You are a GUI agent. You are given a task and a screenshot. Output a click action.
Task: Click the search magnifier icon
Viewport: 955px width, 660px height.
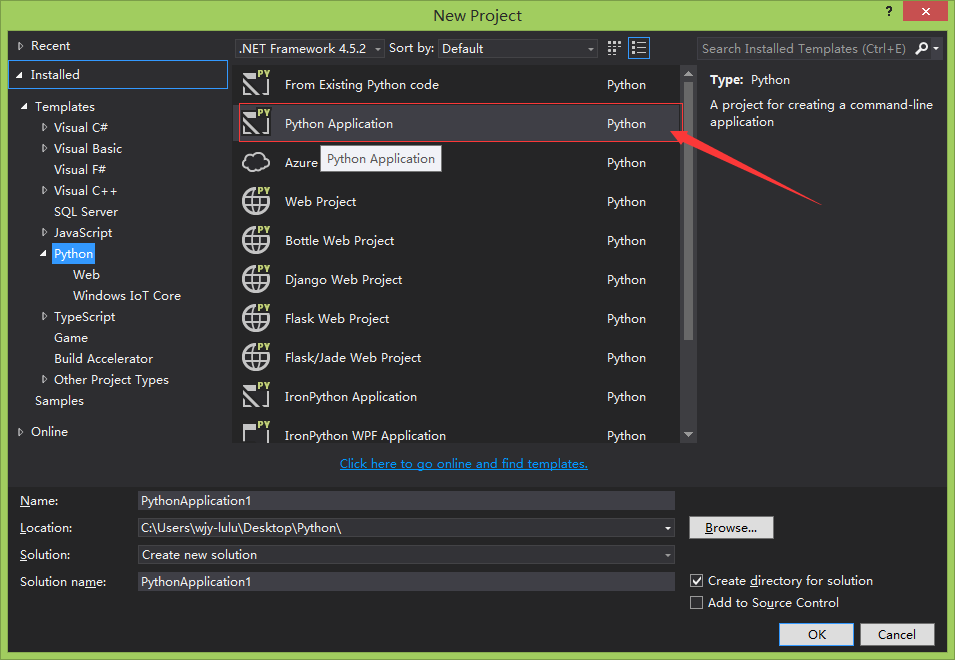tap(922, 48)
